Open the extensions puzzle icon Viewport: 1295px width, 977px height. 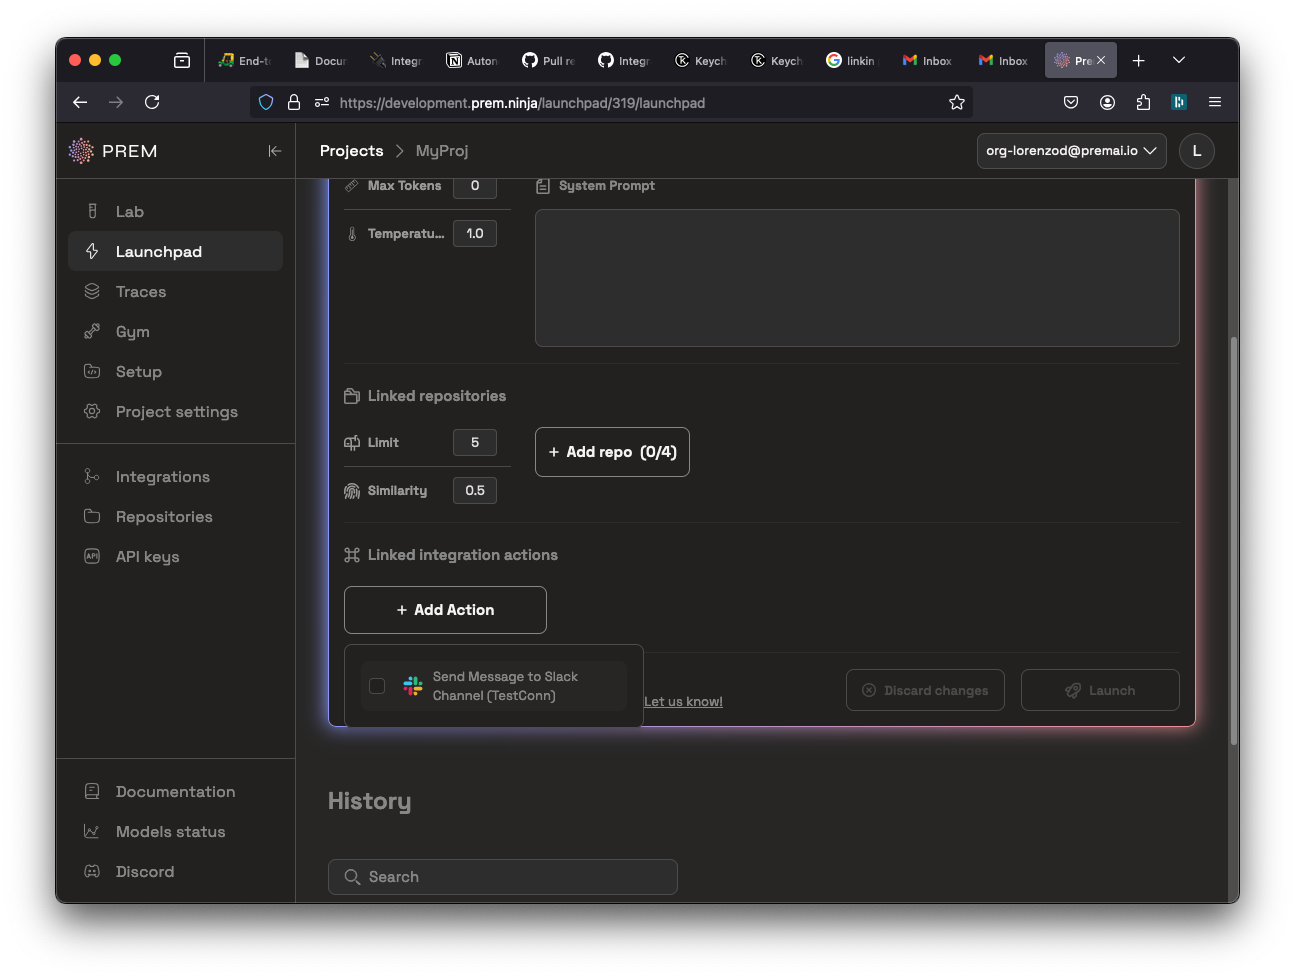pyautogui.click(x=1143, y=102)
